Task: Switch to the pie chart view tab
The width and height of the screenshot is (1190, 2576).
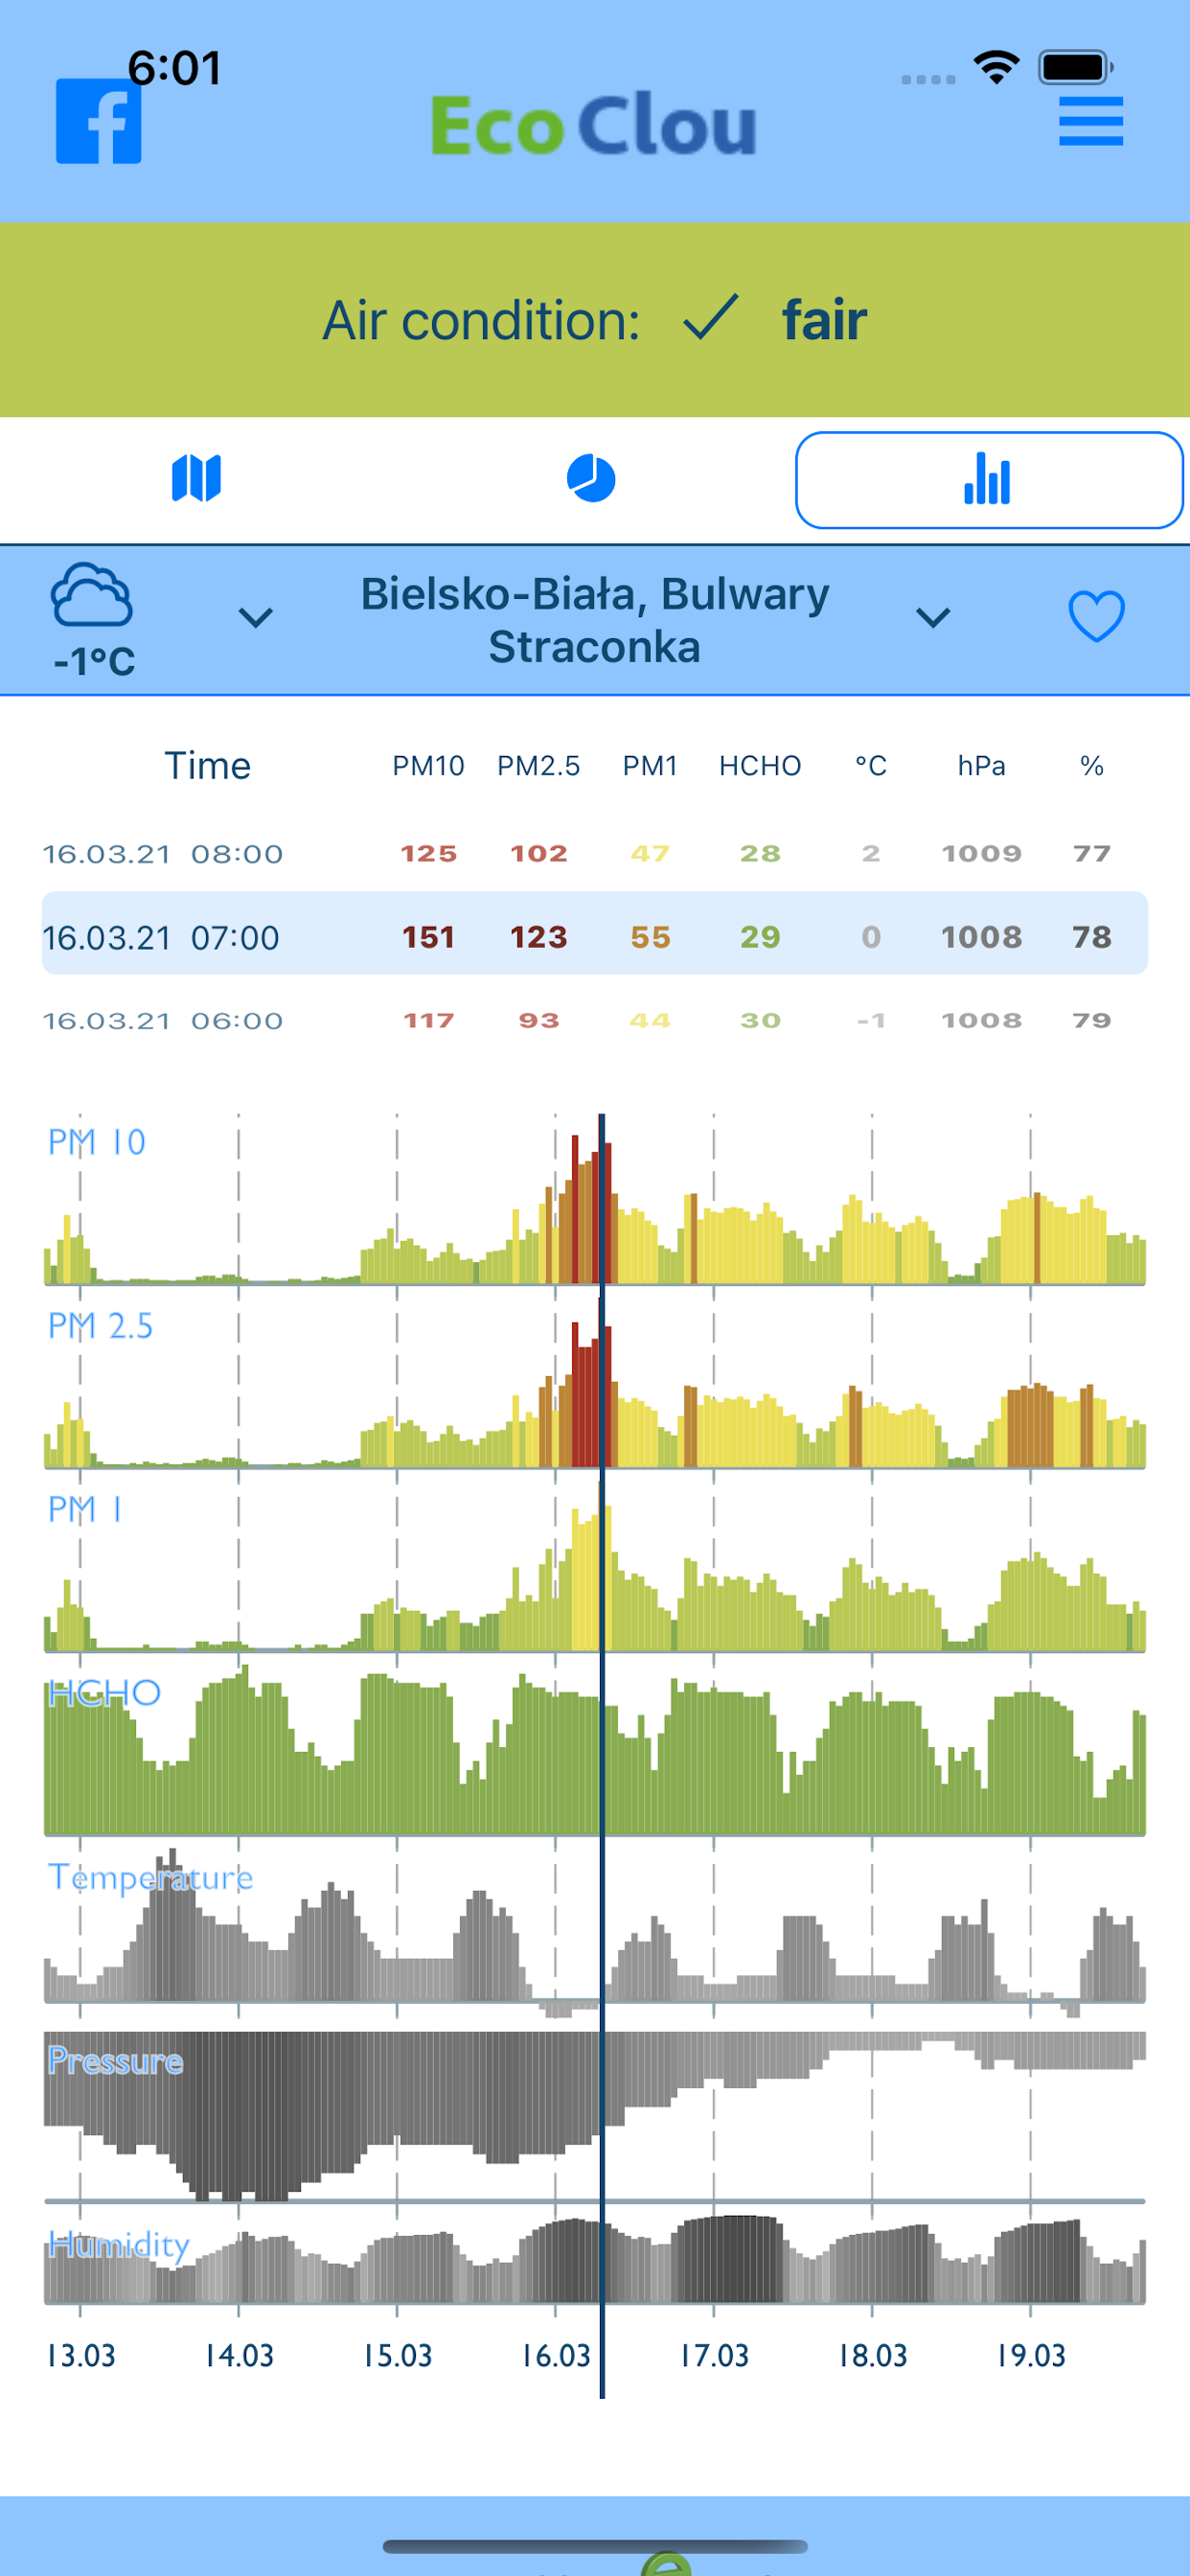Action: (591, 478)
